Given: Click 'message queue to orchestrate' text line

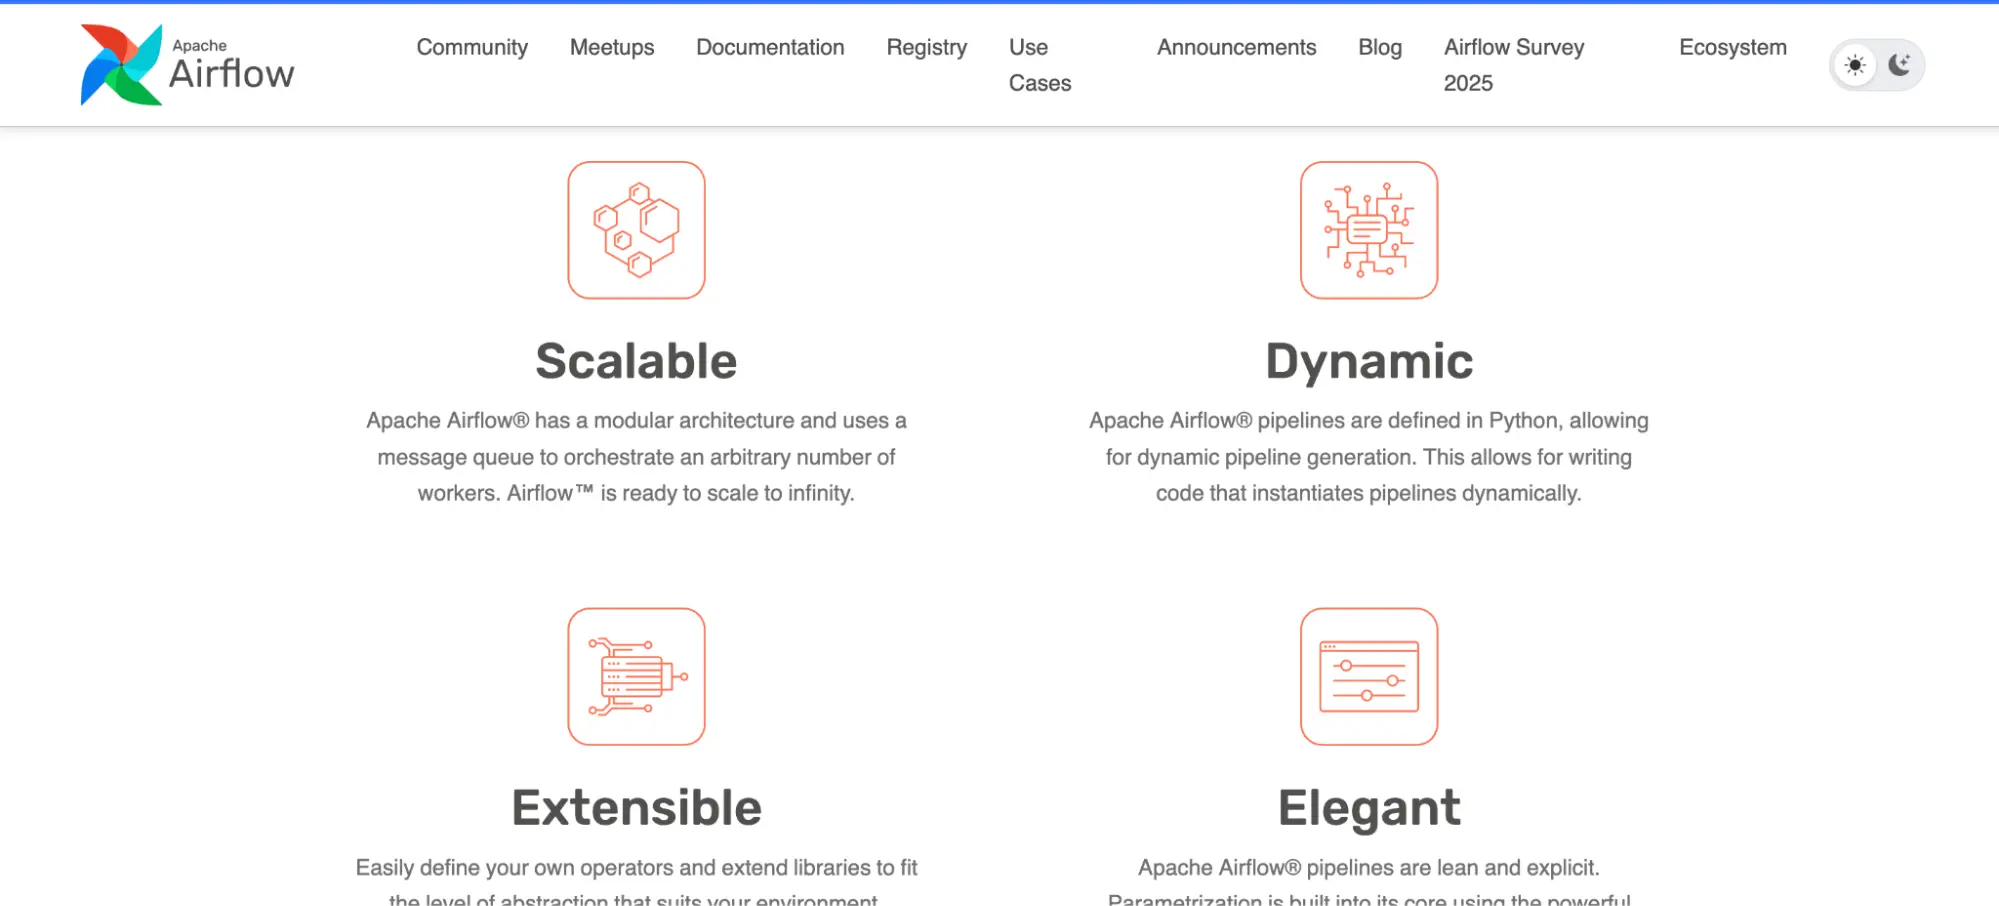Looking at the screenshot, I should coord(636,457).
